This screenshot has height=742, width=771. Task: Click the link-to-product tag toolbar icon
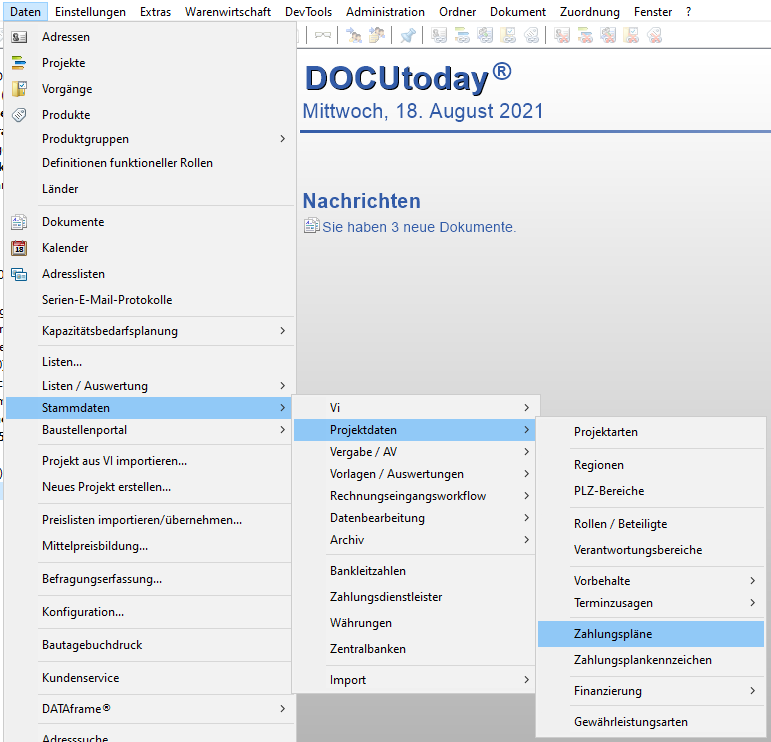(x=532, y=35)
